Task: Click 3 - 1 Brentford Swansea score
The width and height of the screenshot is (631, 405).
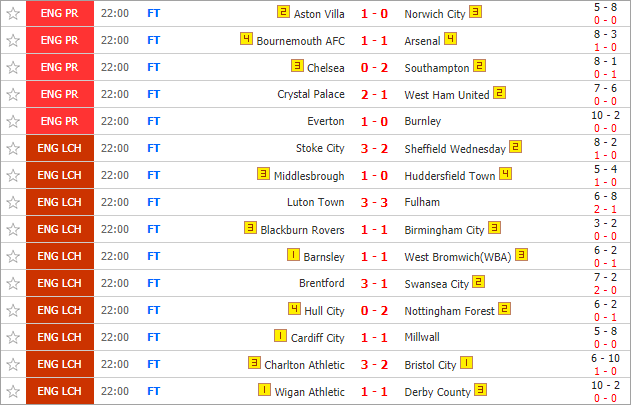Action: (x=374, y=283)
